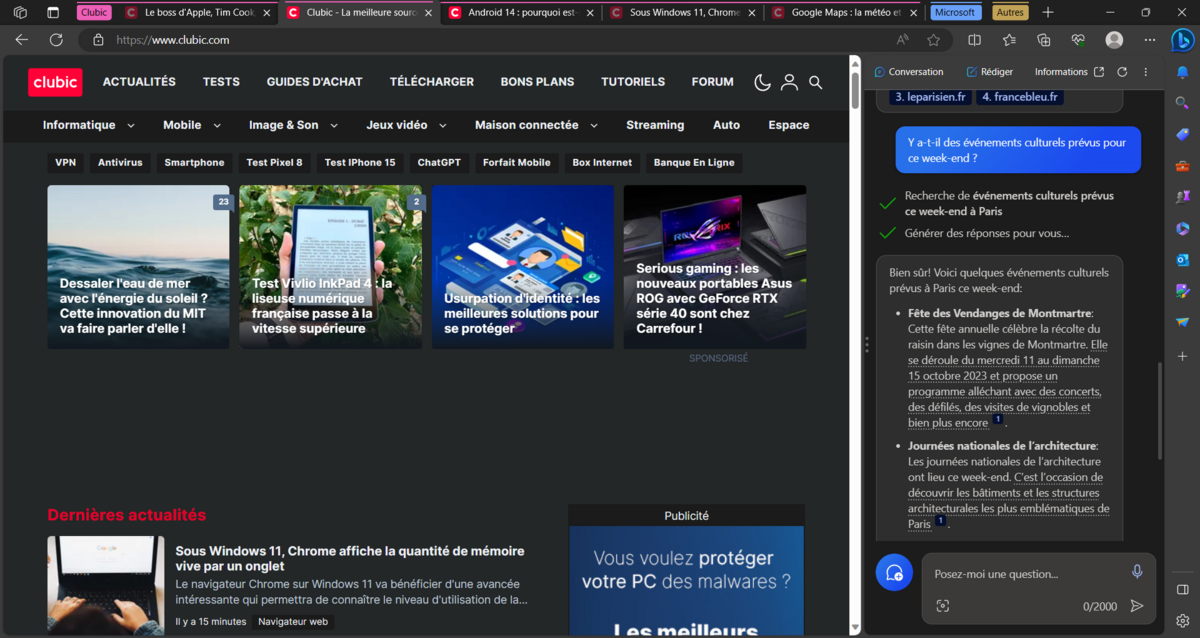Open sidebar settings gear icon
Image resolution: width=1200 pixels, height=638 pixels.
pos(1182,620)
